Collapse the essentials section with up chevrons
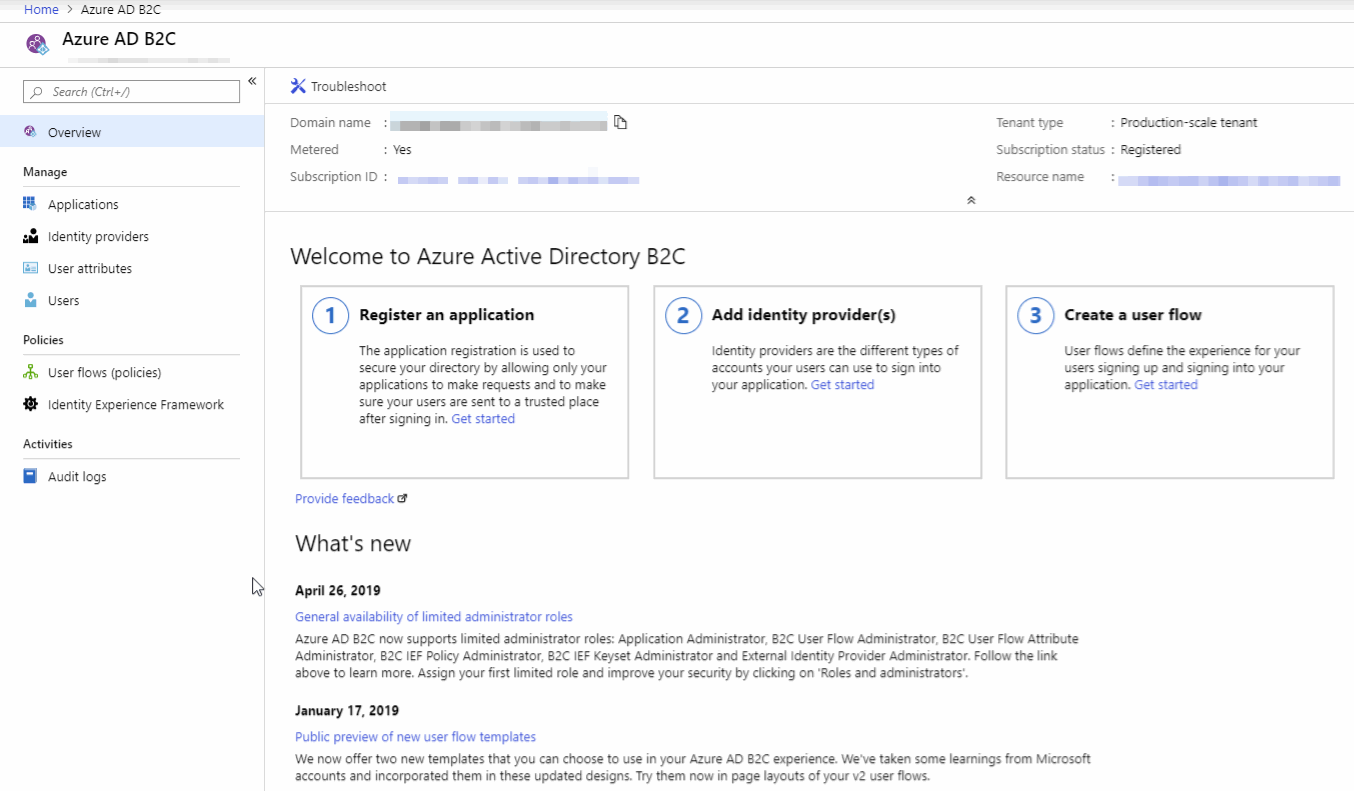 click(x=970, y=200)
